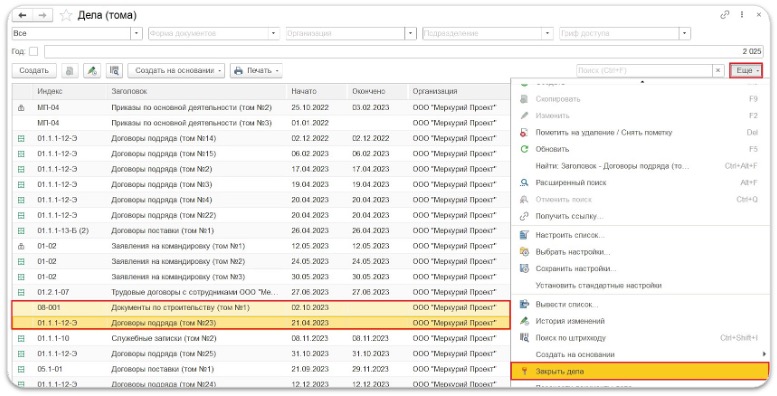Click the Расширенный поиск magnifier icon
Image resolution: width=777 pixels, height=396 pixels.
[x=524, y=183]
